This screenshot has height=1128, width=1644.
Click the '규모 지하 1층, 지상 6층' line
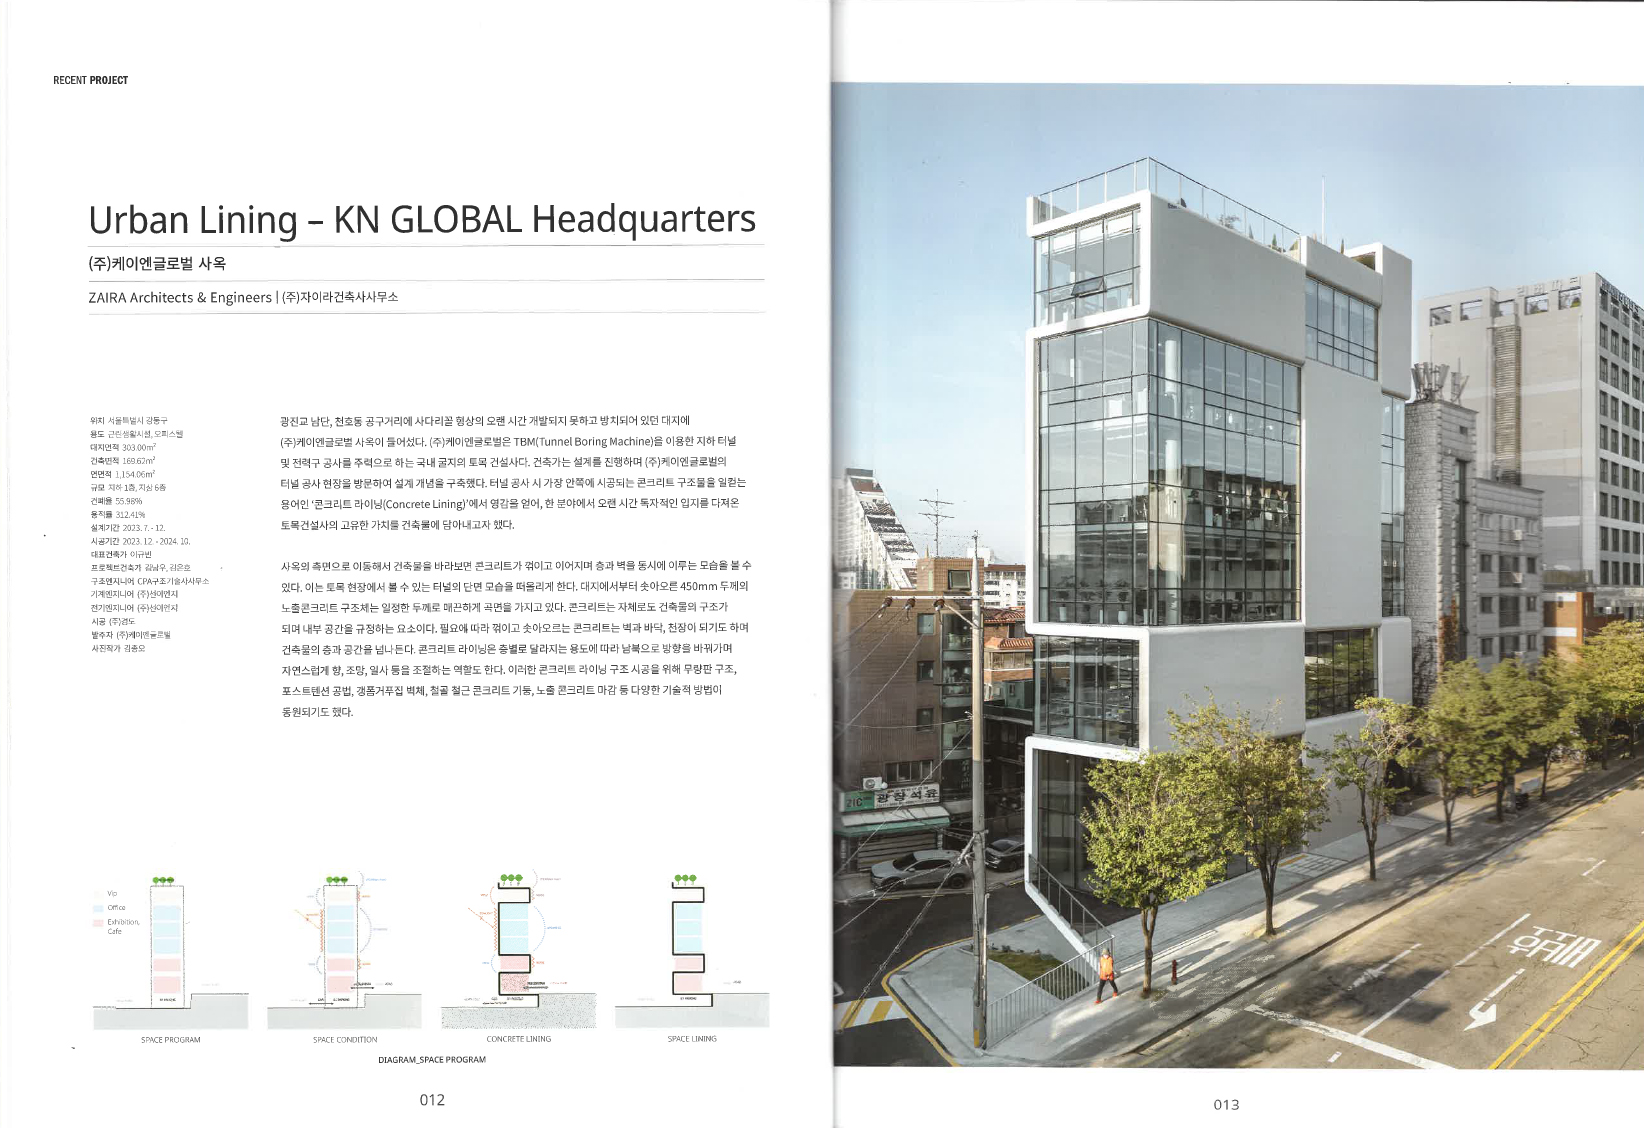click(x=128, y=487)
